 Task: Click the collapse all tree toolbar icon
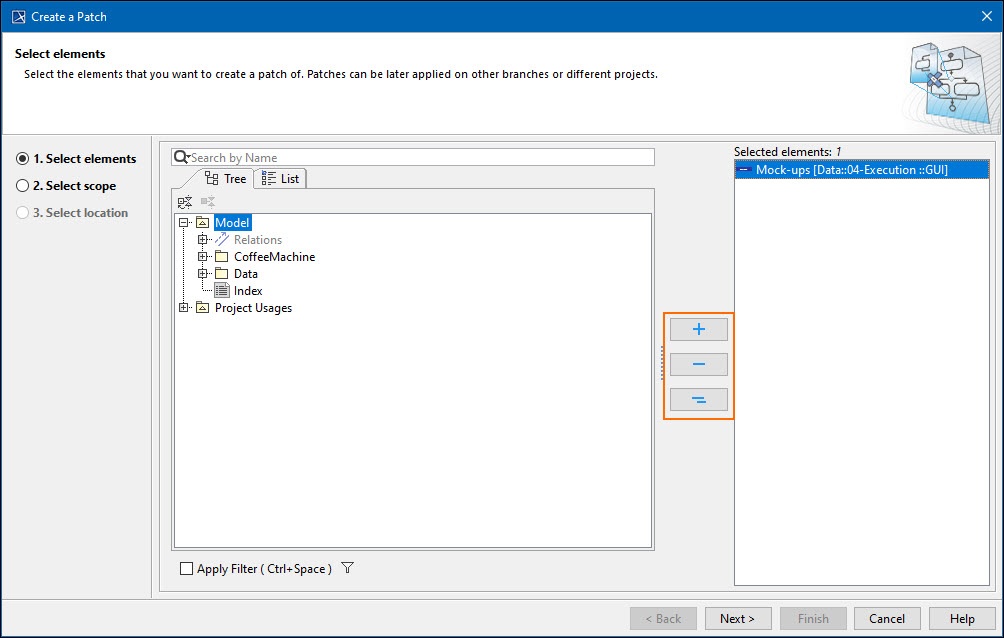click(x=185, y=202)
